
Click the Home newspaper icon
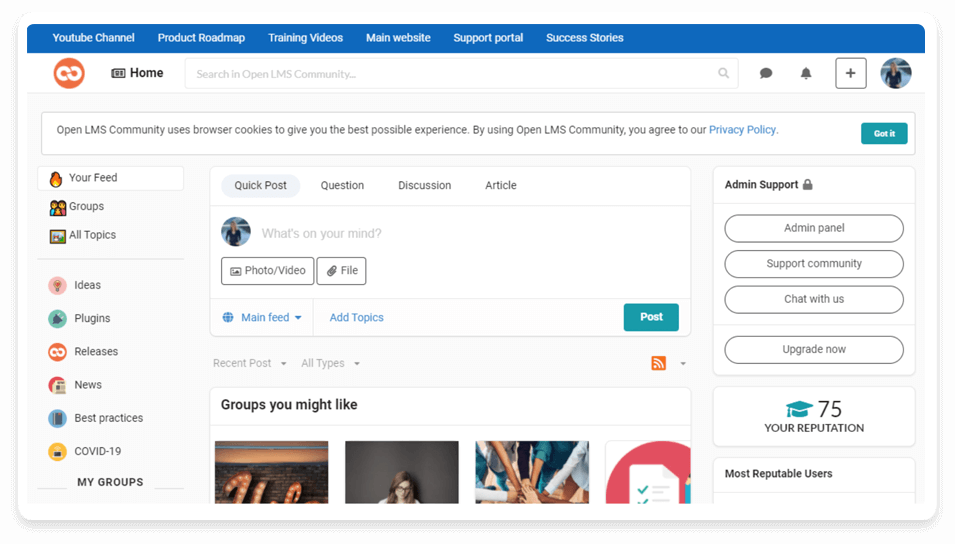click(x=118, y=73)
